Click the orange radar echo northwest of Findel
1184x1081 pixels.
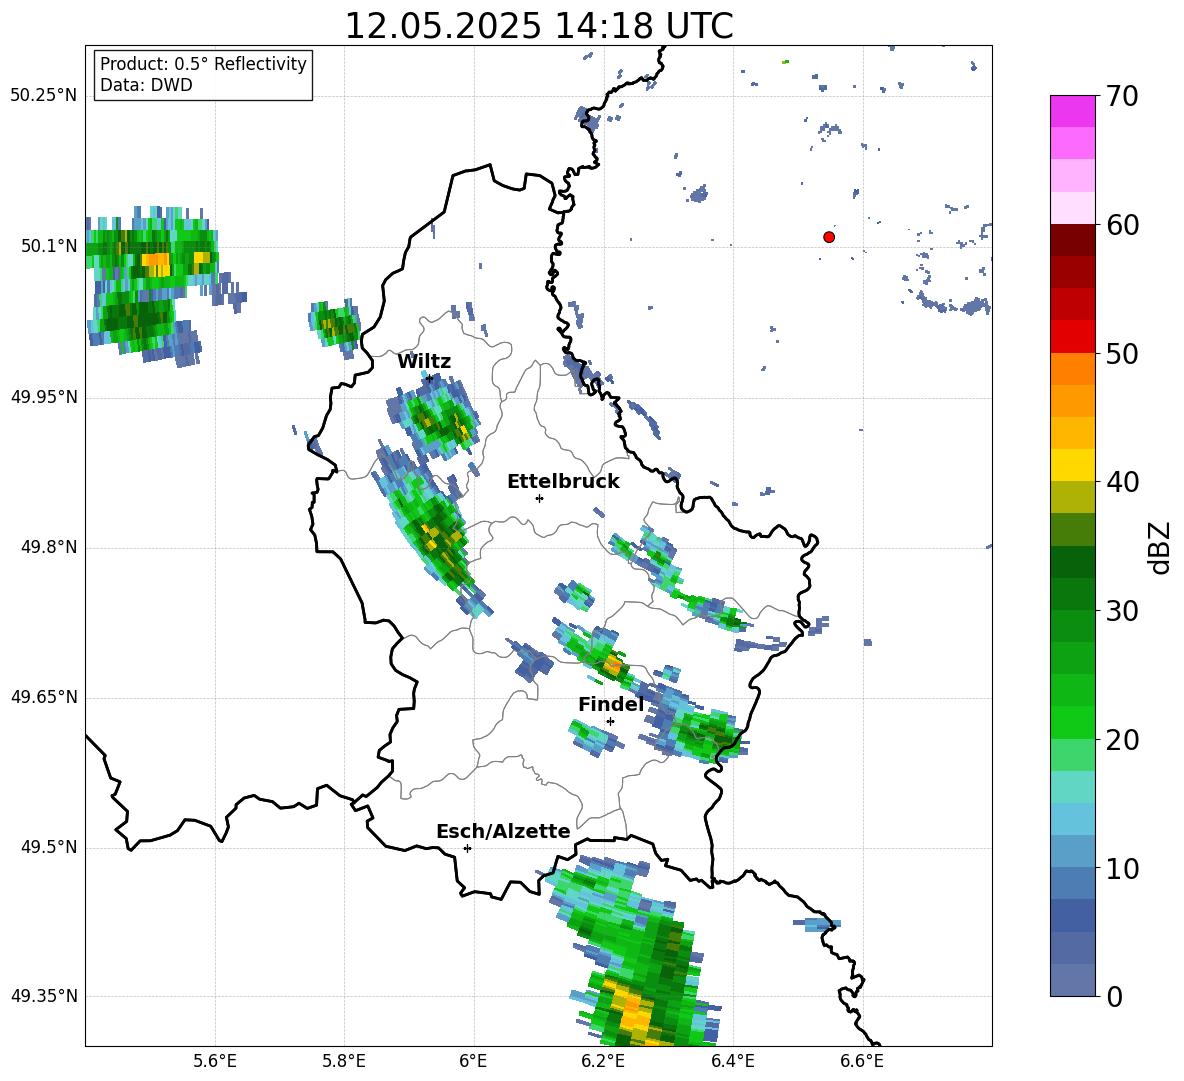[612, 666]
